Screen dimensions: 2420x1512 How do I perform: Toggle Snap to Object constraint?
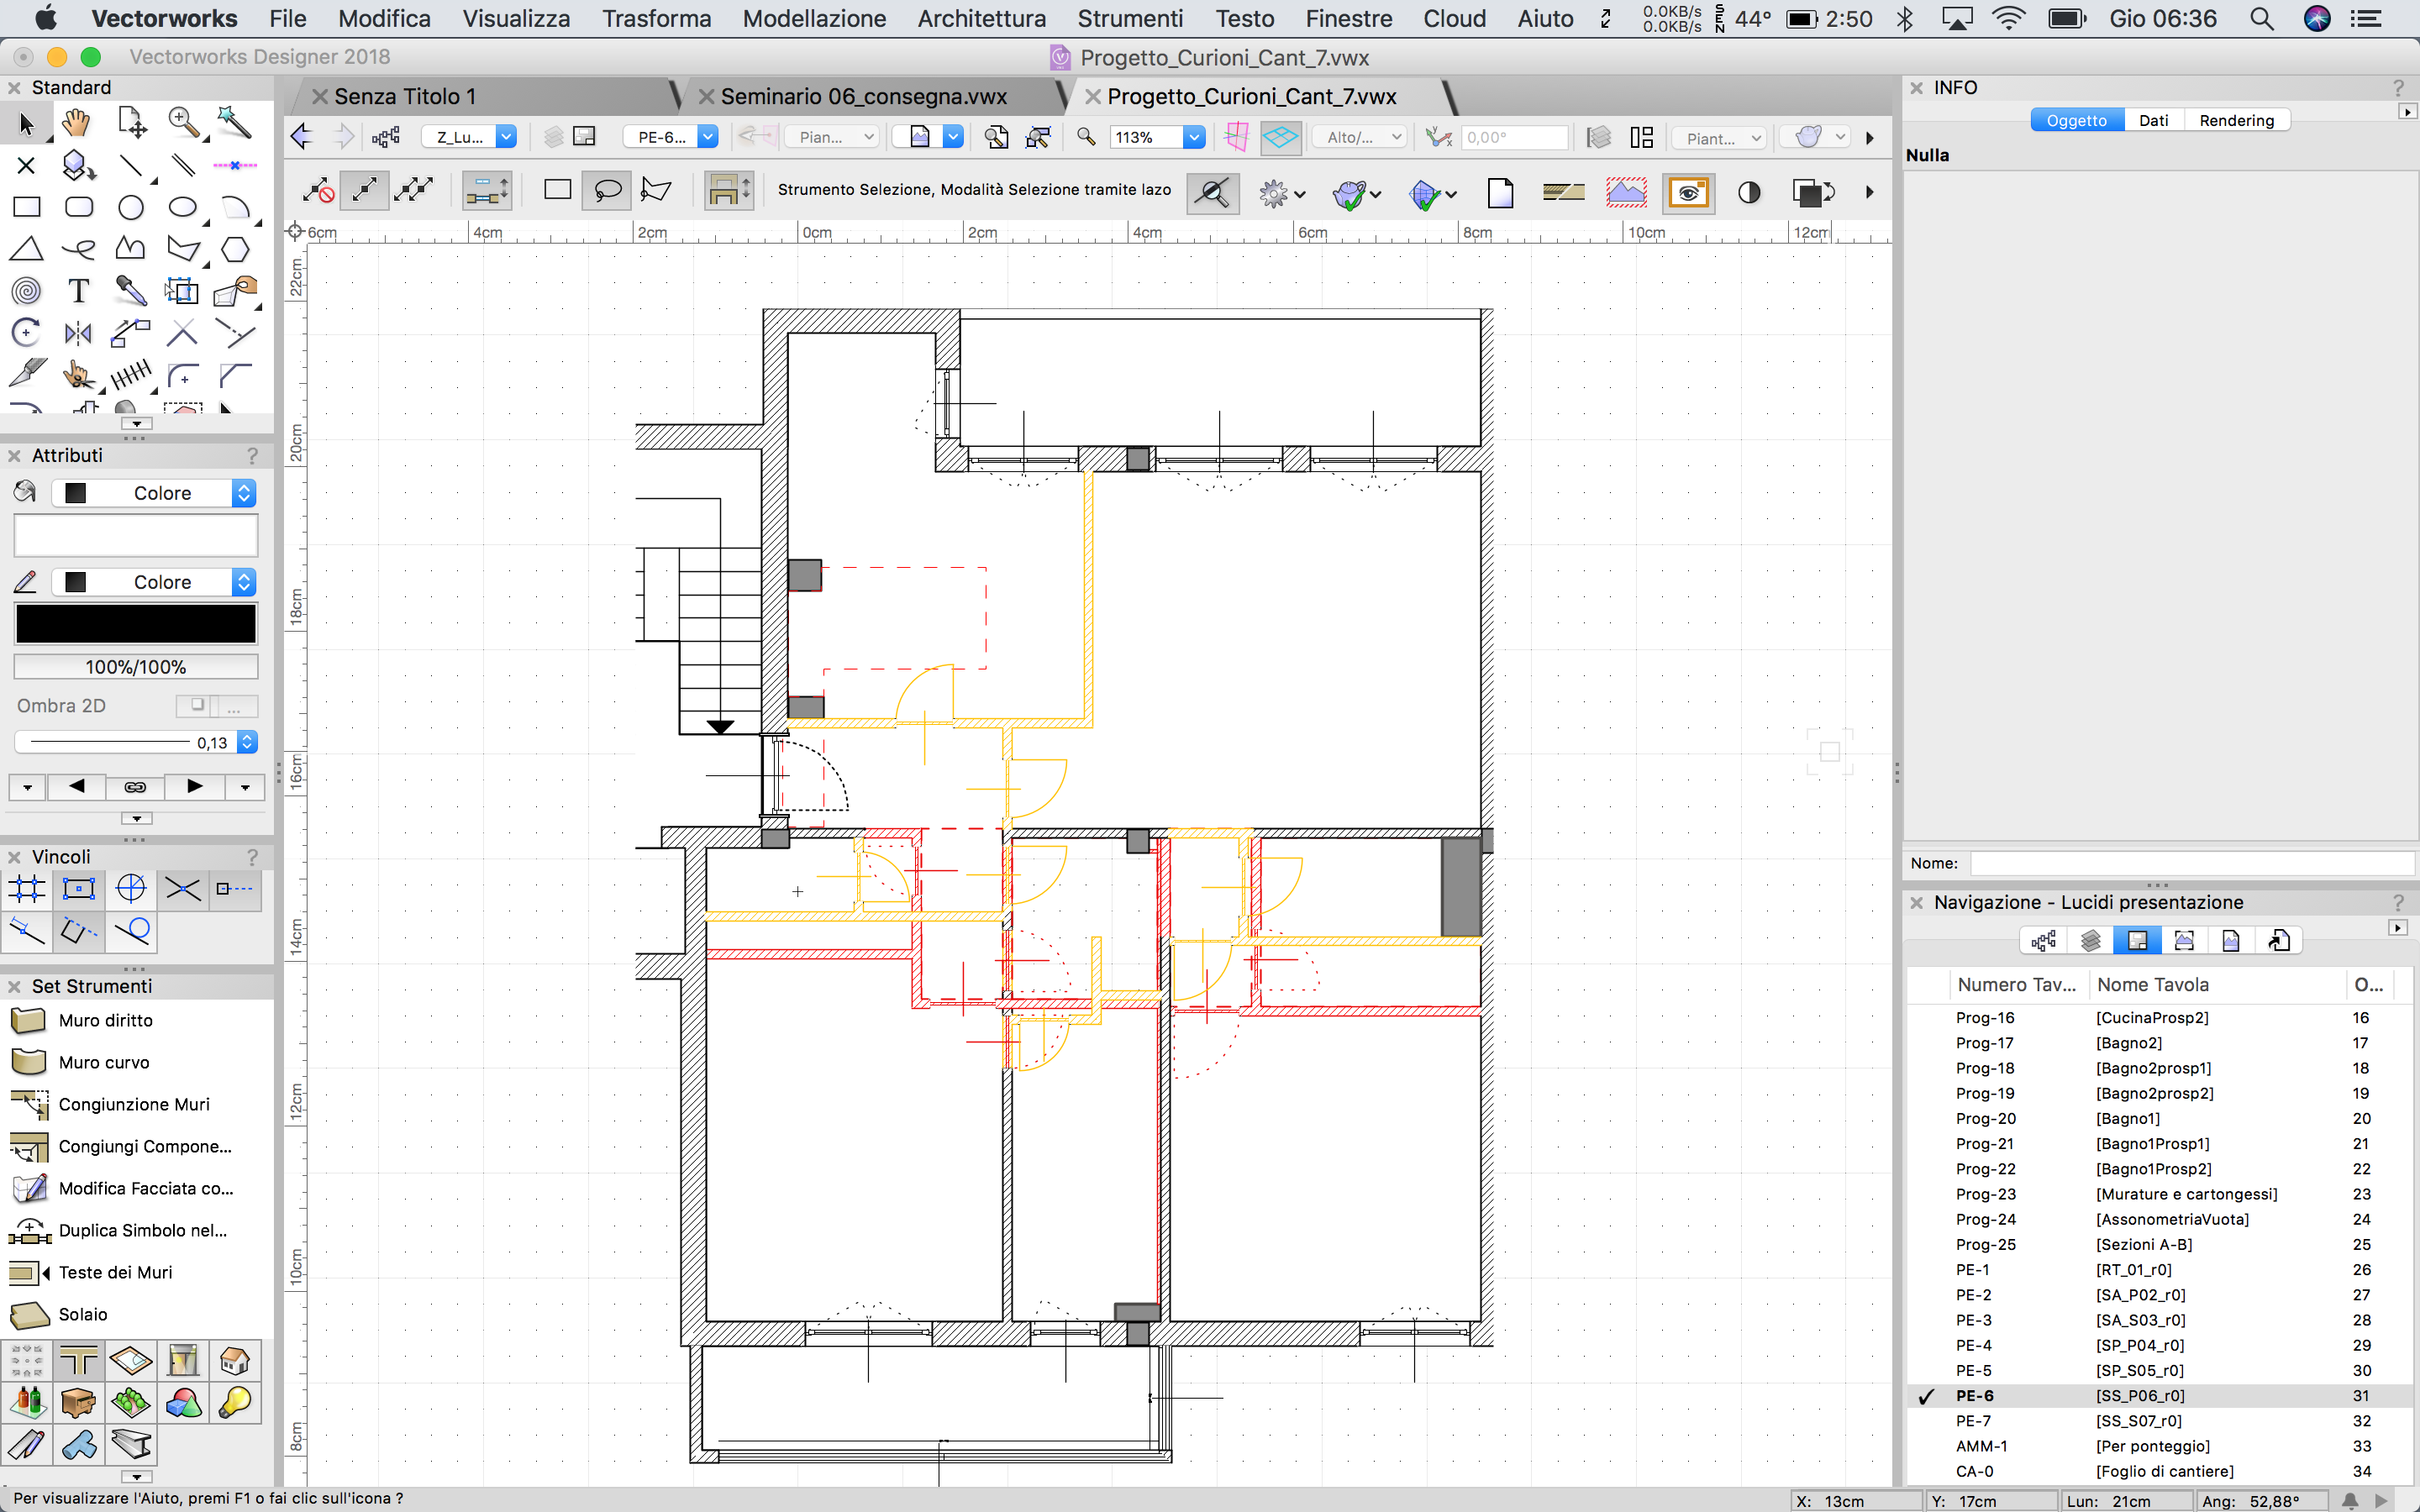(79, 888)
